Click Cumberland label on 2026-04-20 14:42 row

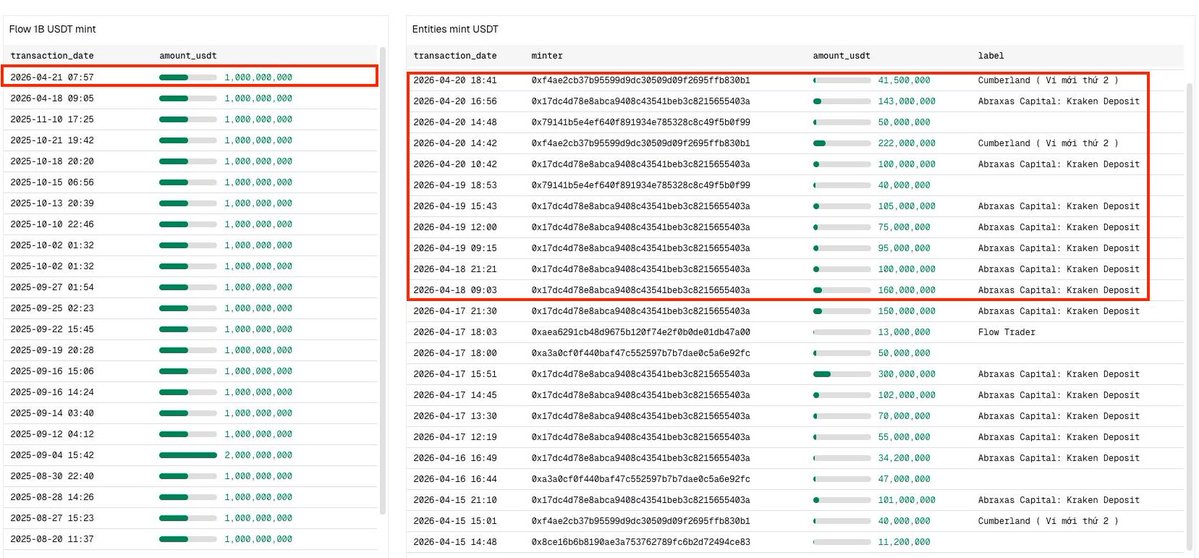click(1047, 143)
